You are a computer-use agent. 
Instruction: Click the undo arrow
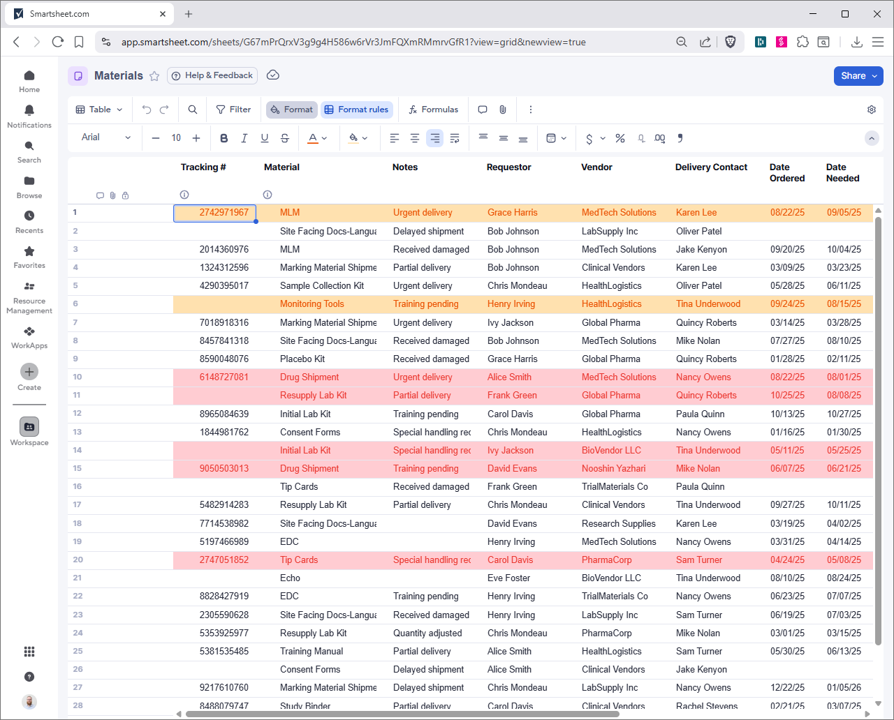click(147, 110)
